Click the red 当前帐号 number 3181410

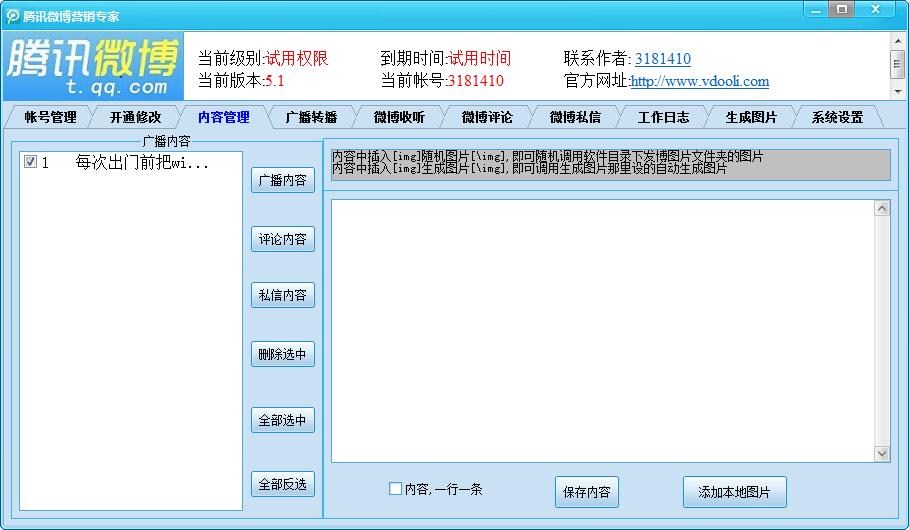pyautogui.click(x=475, y=81)
